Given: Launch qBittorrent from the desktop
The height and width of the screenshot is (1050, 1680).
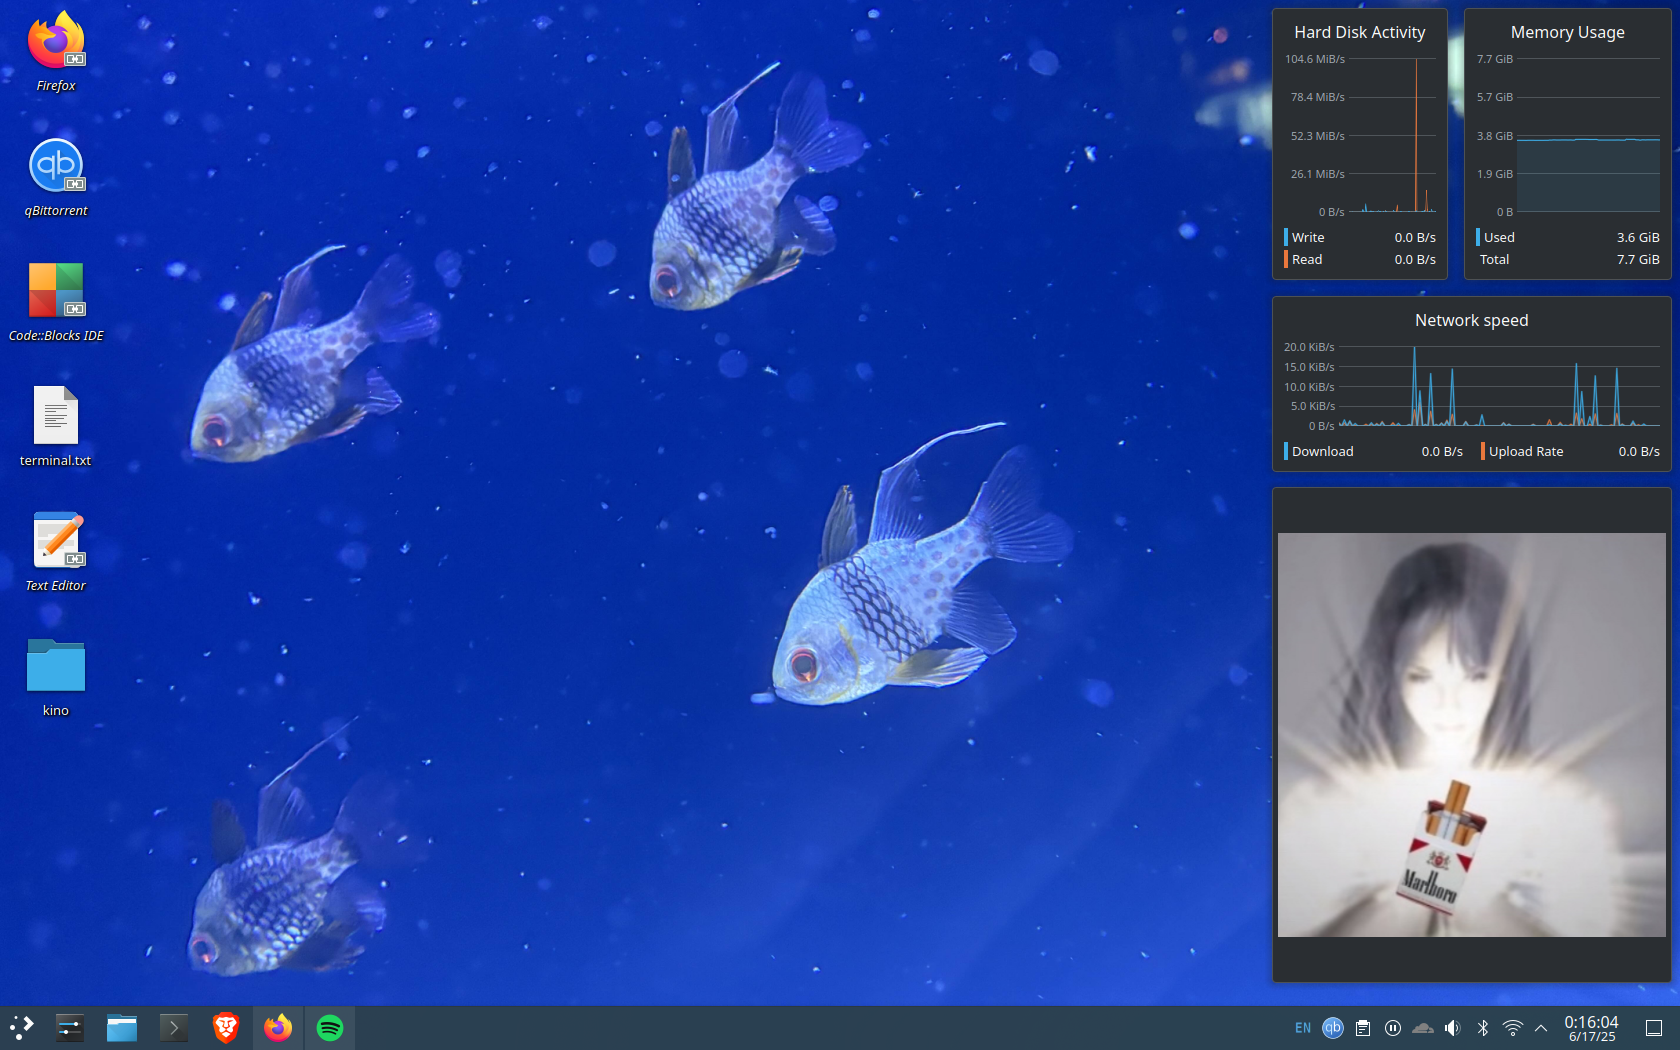Looking at the screenshot, I should pos(56,177).
